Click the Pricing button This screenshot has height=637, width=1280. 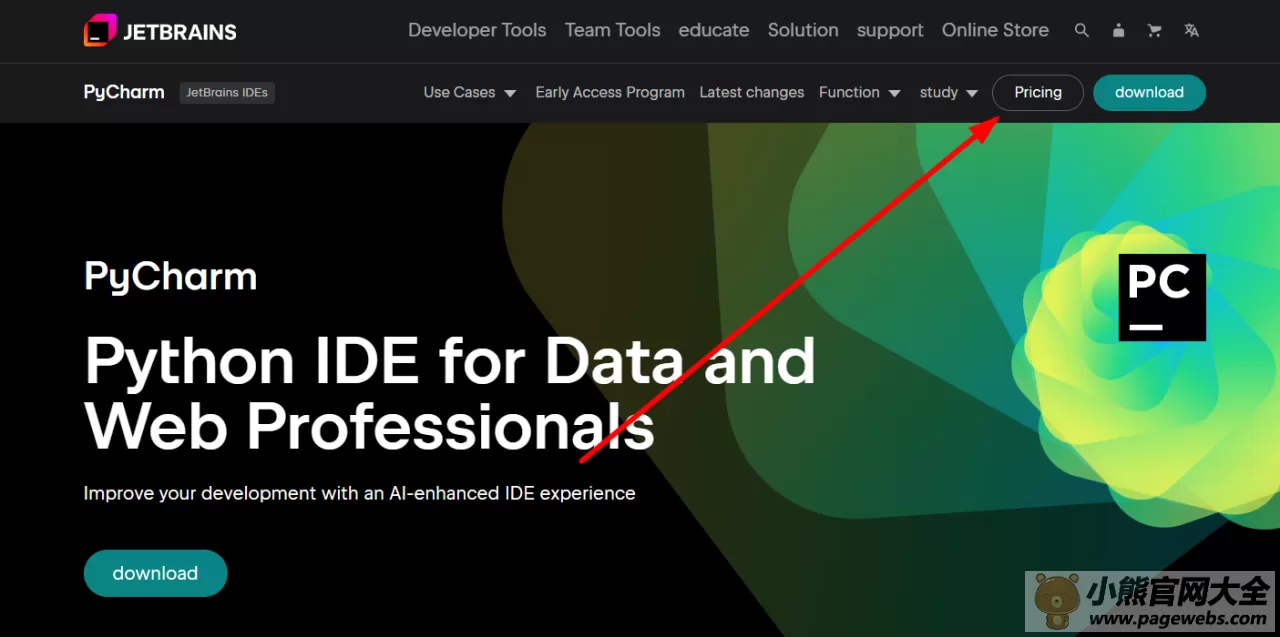click(x=1038, y=92)
